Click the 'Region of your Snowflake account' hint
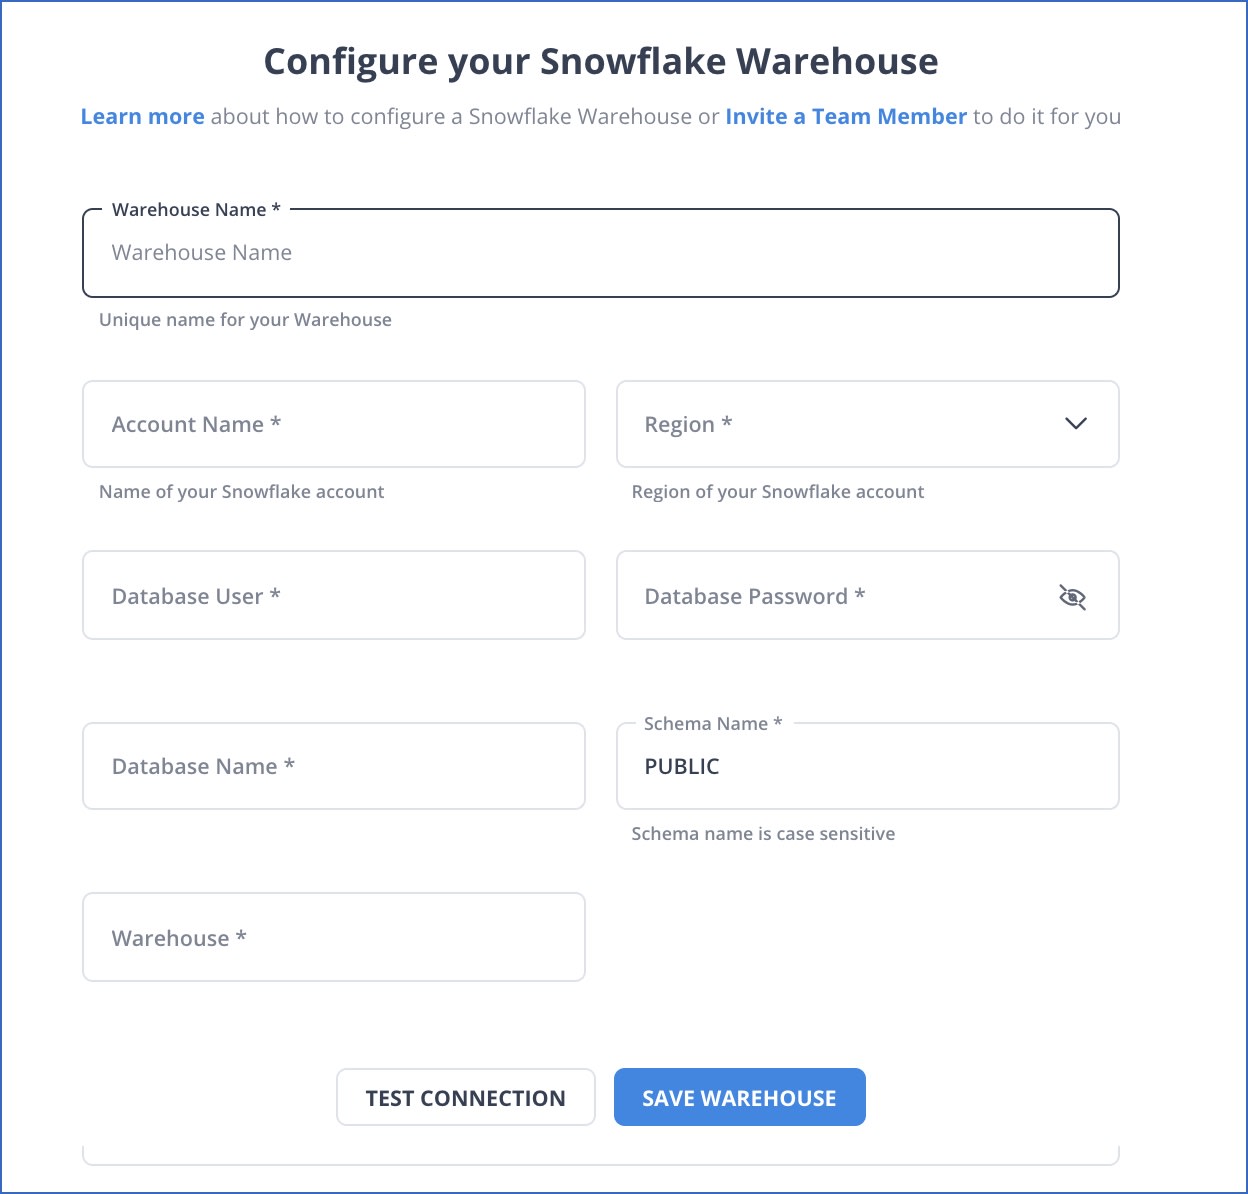 (x=778, y=492)
